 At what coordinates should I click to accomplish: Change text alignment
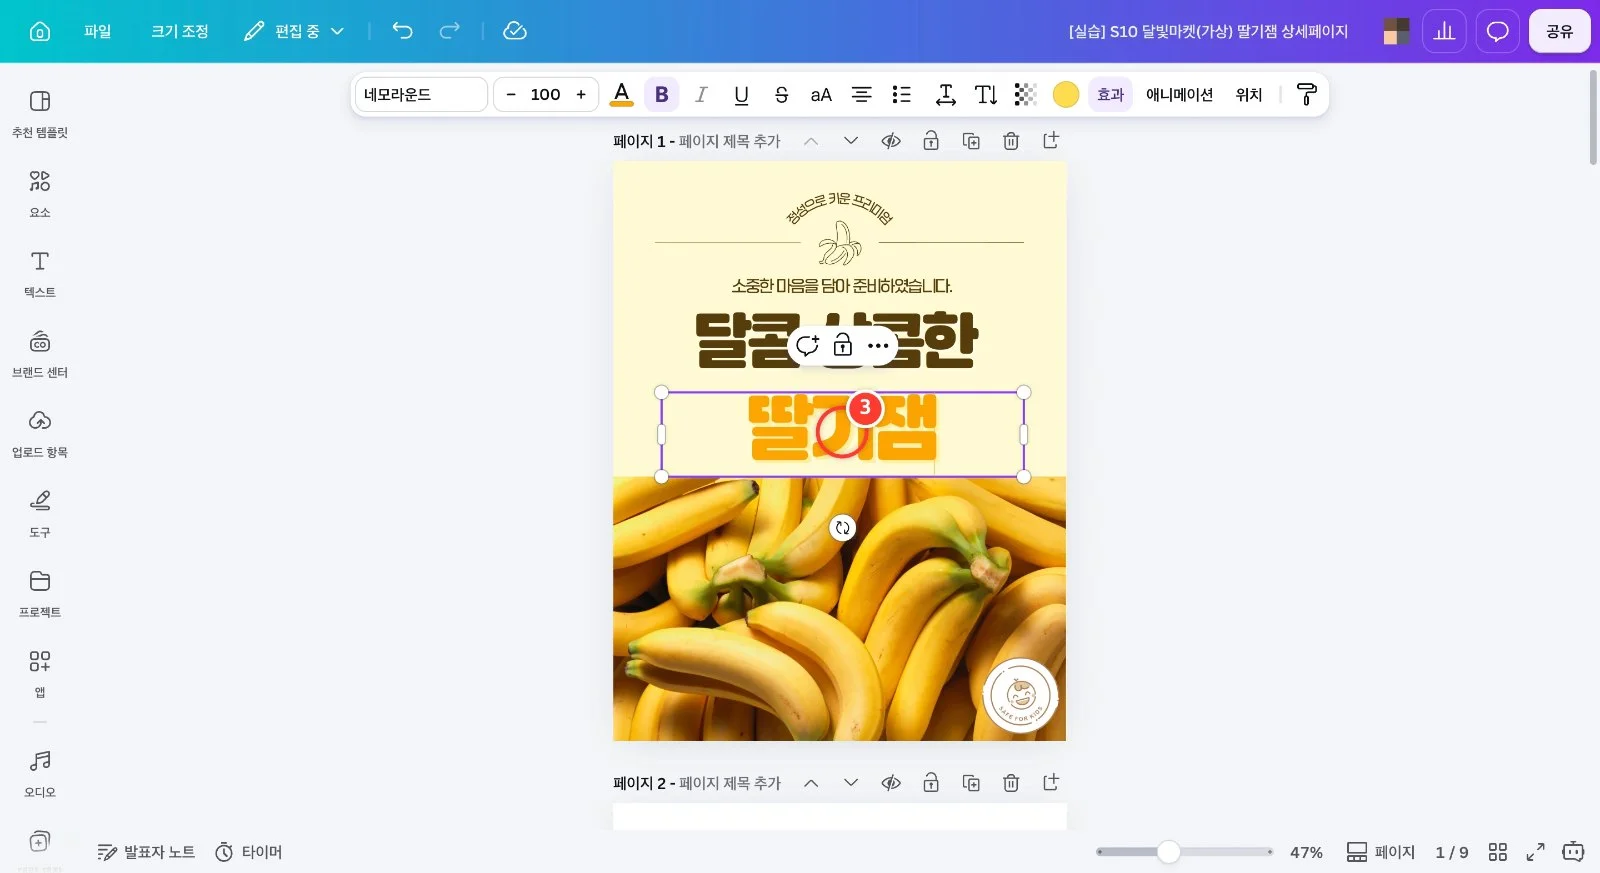(x=861, y=94)
